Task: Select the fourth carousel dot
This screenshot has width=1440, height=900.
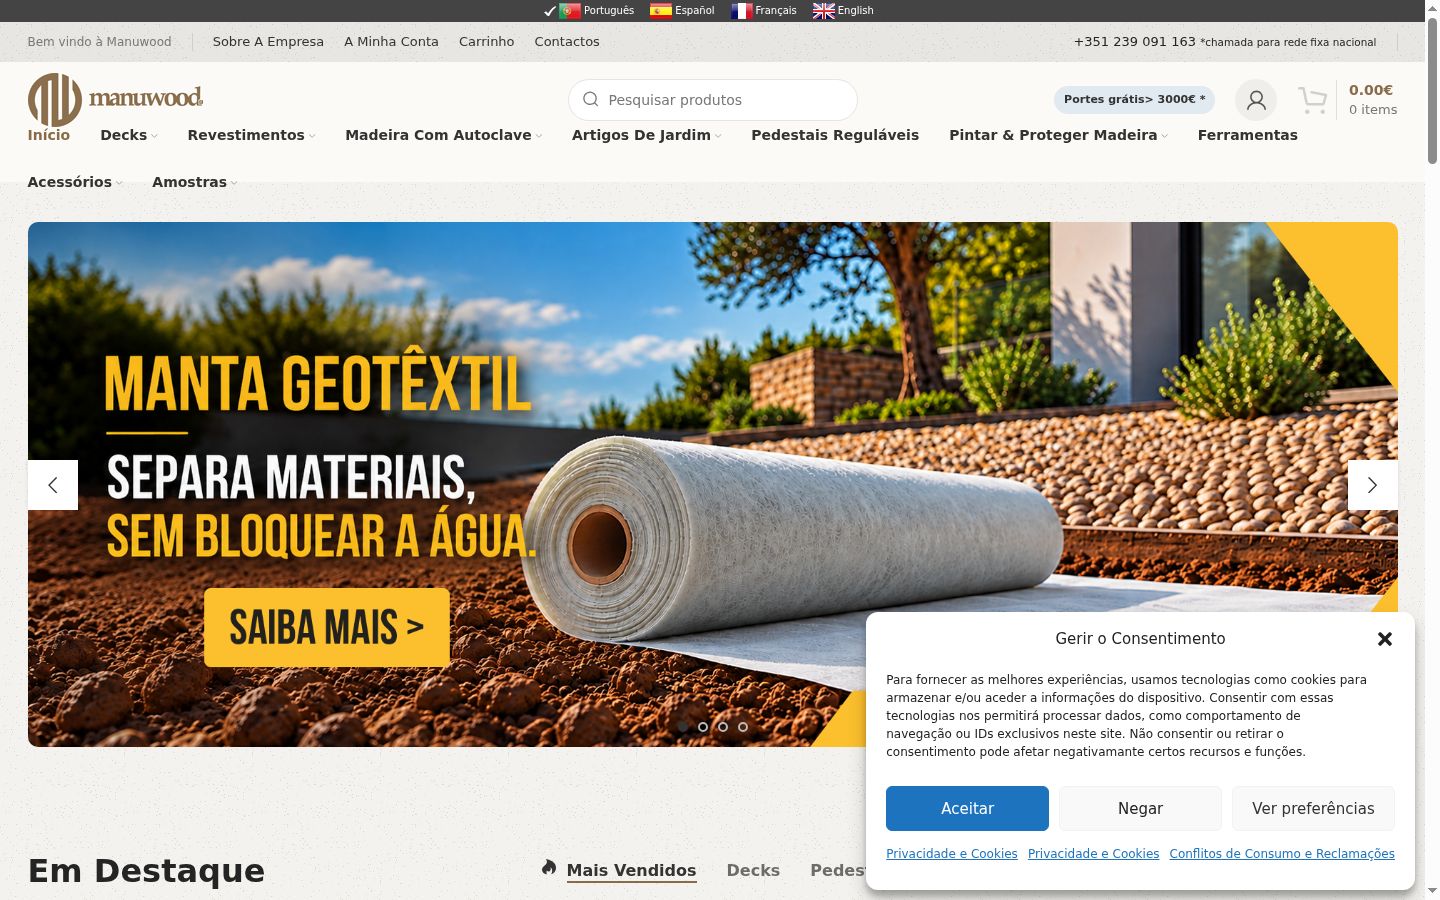Action: [x=743, y=727]
